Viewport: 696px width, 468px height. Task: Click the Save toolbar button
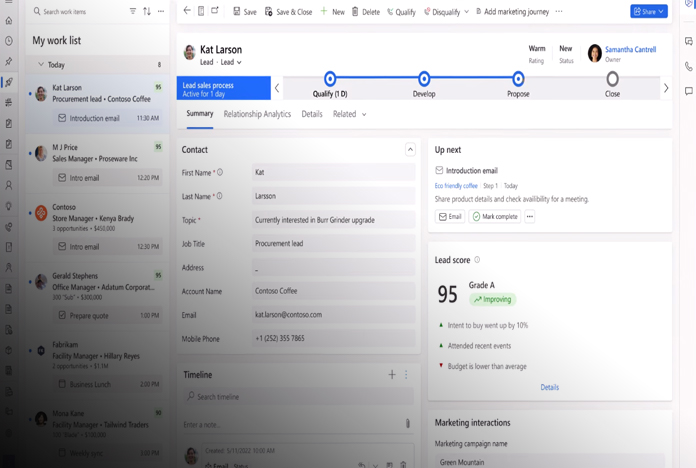pos(245,12)
